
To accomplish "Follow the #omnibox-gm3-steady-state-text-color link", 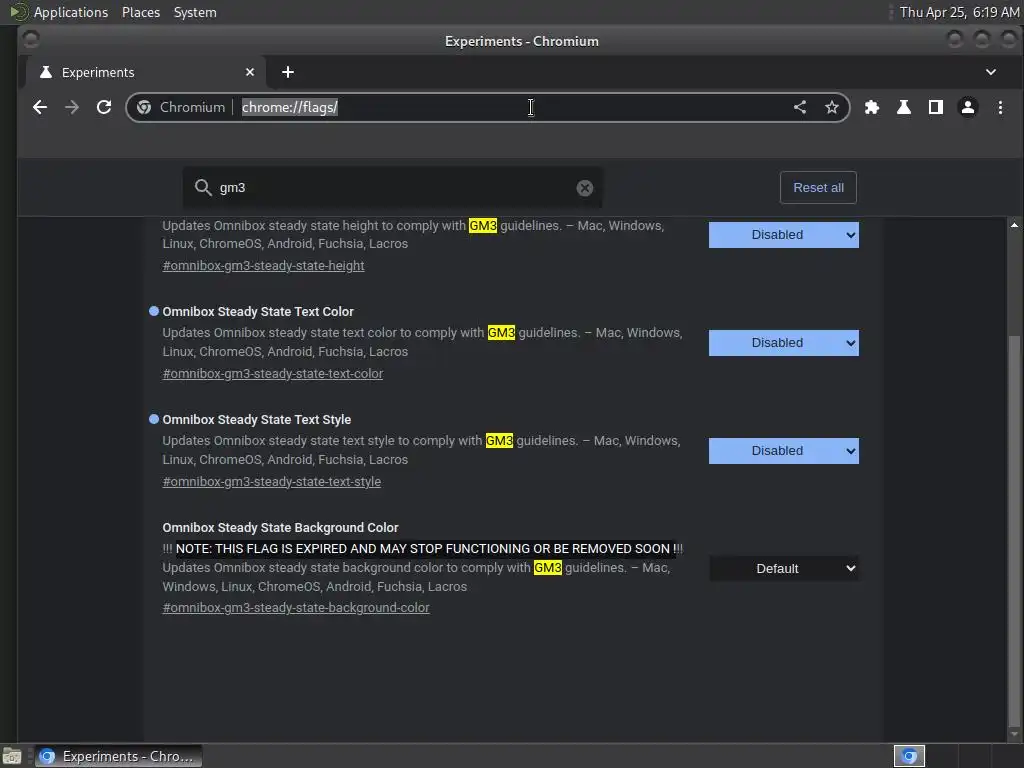I will (272, 374).
